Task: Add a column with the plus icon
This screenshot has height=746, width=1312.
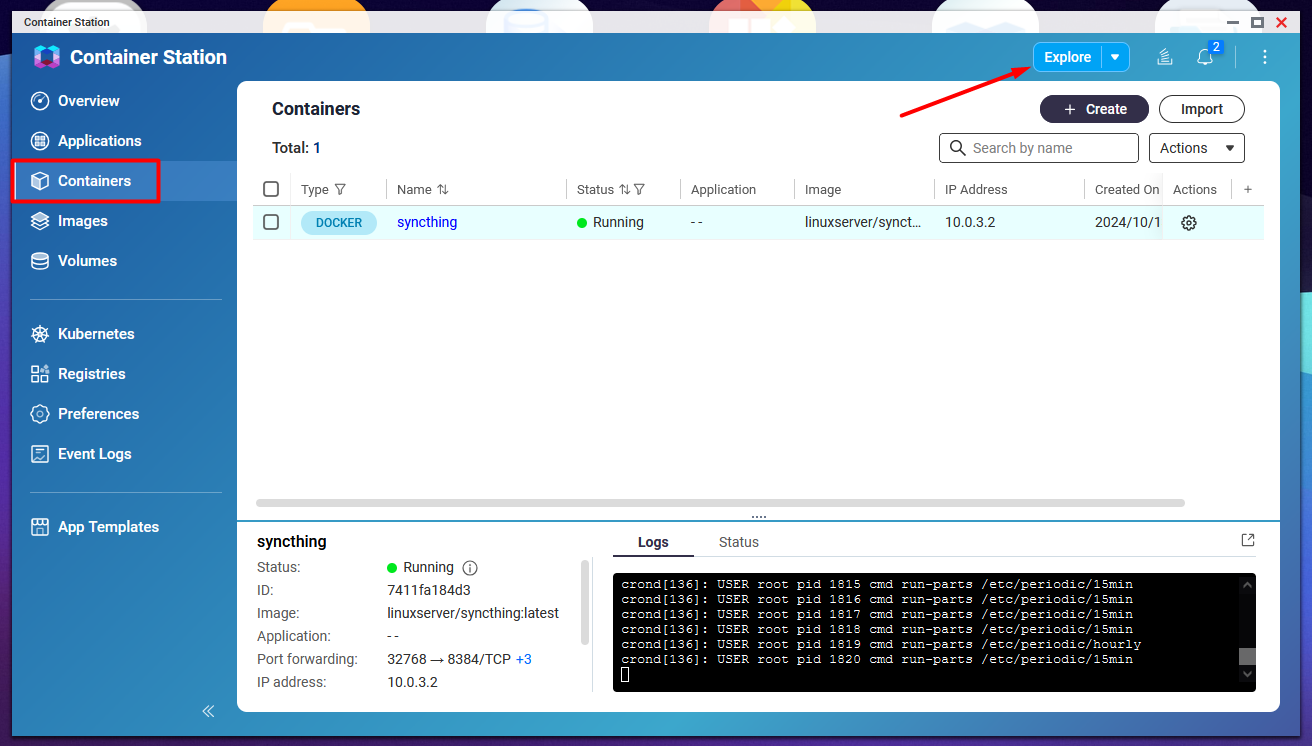Action: 1247,189
